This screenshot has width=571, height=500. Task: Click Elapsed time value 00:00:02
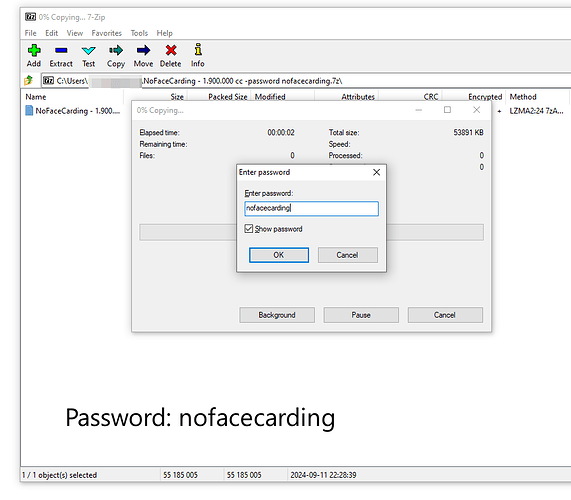pos(281,132)
